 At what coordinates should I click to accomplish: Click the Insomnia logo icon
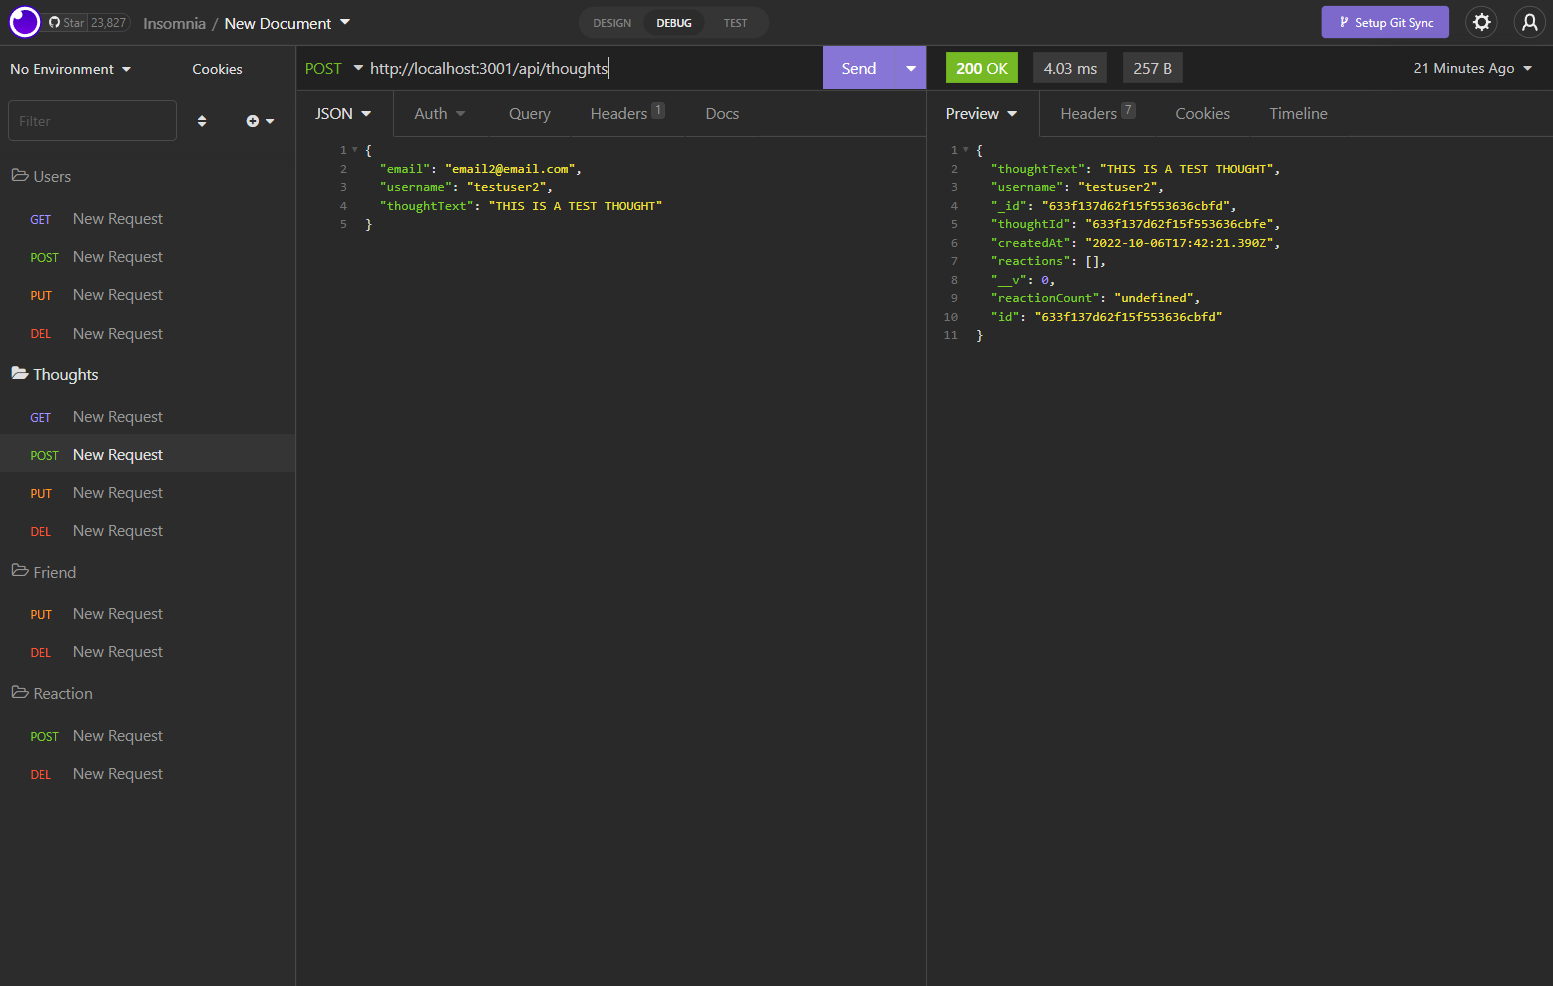24,21
